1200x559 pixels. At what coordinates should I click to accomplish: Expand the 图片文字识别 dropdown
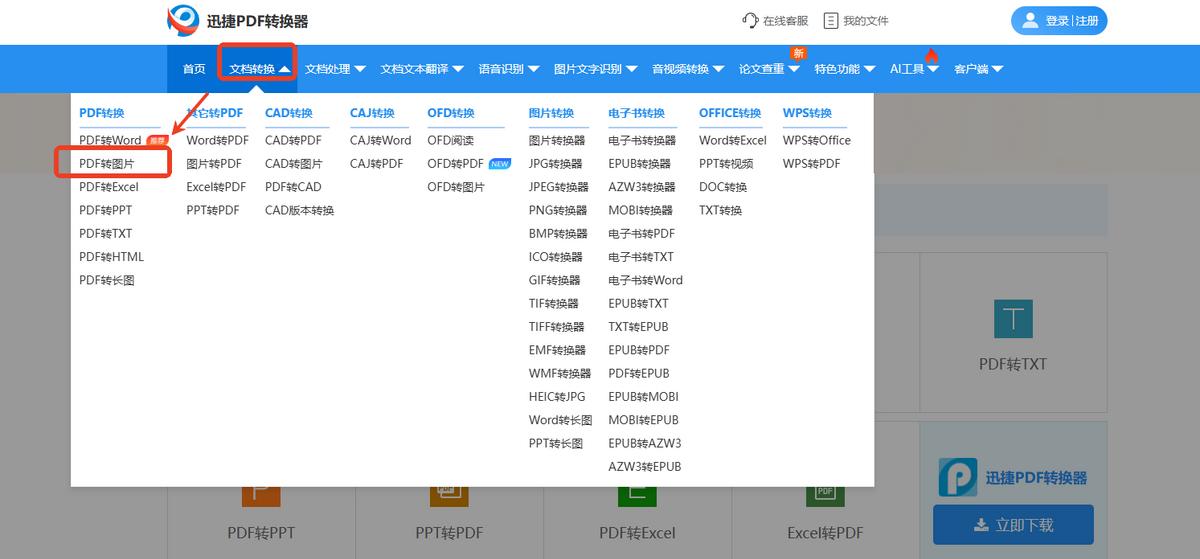tap(595, 69)
